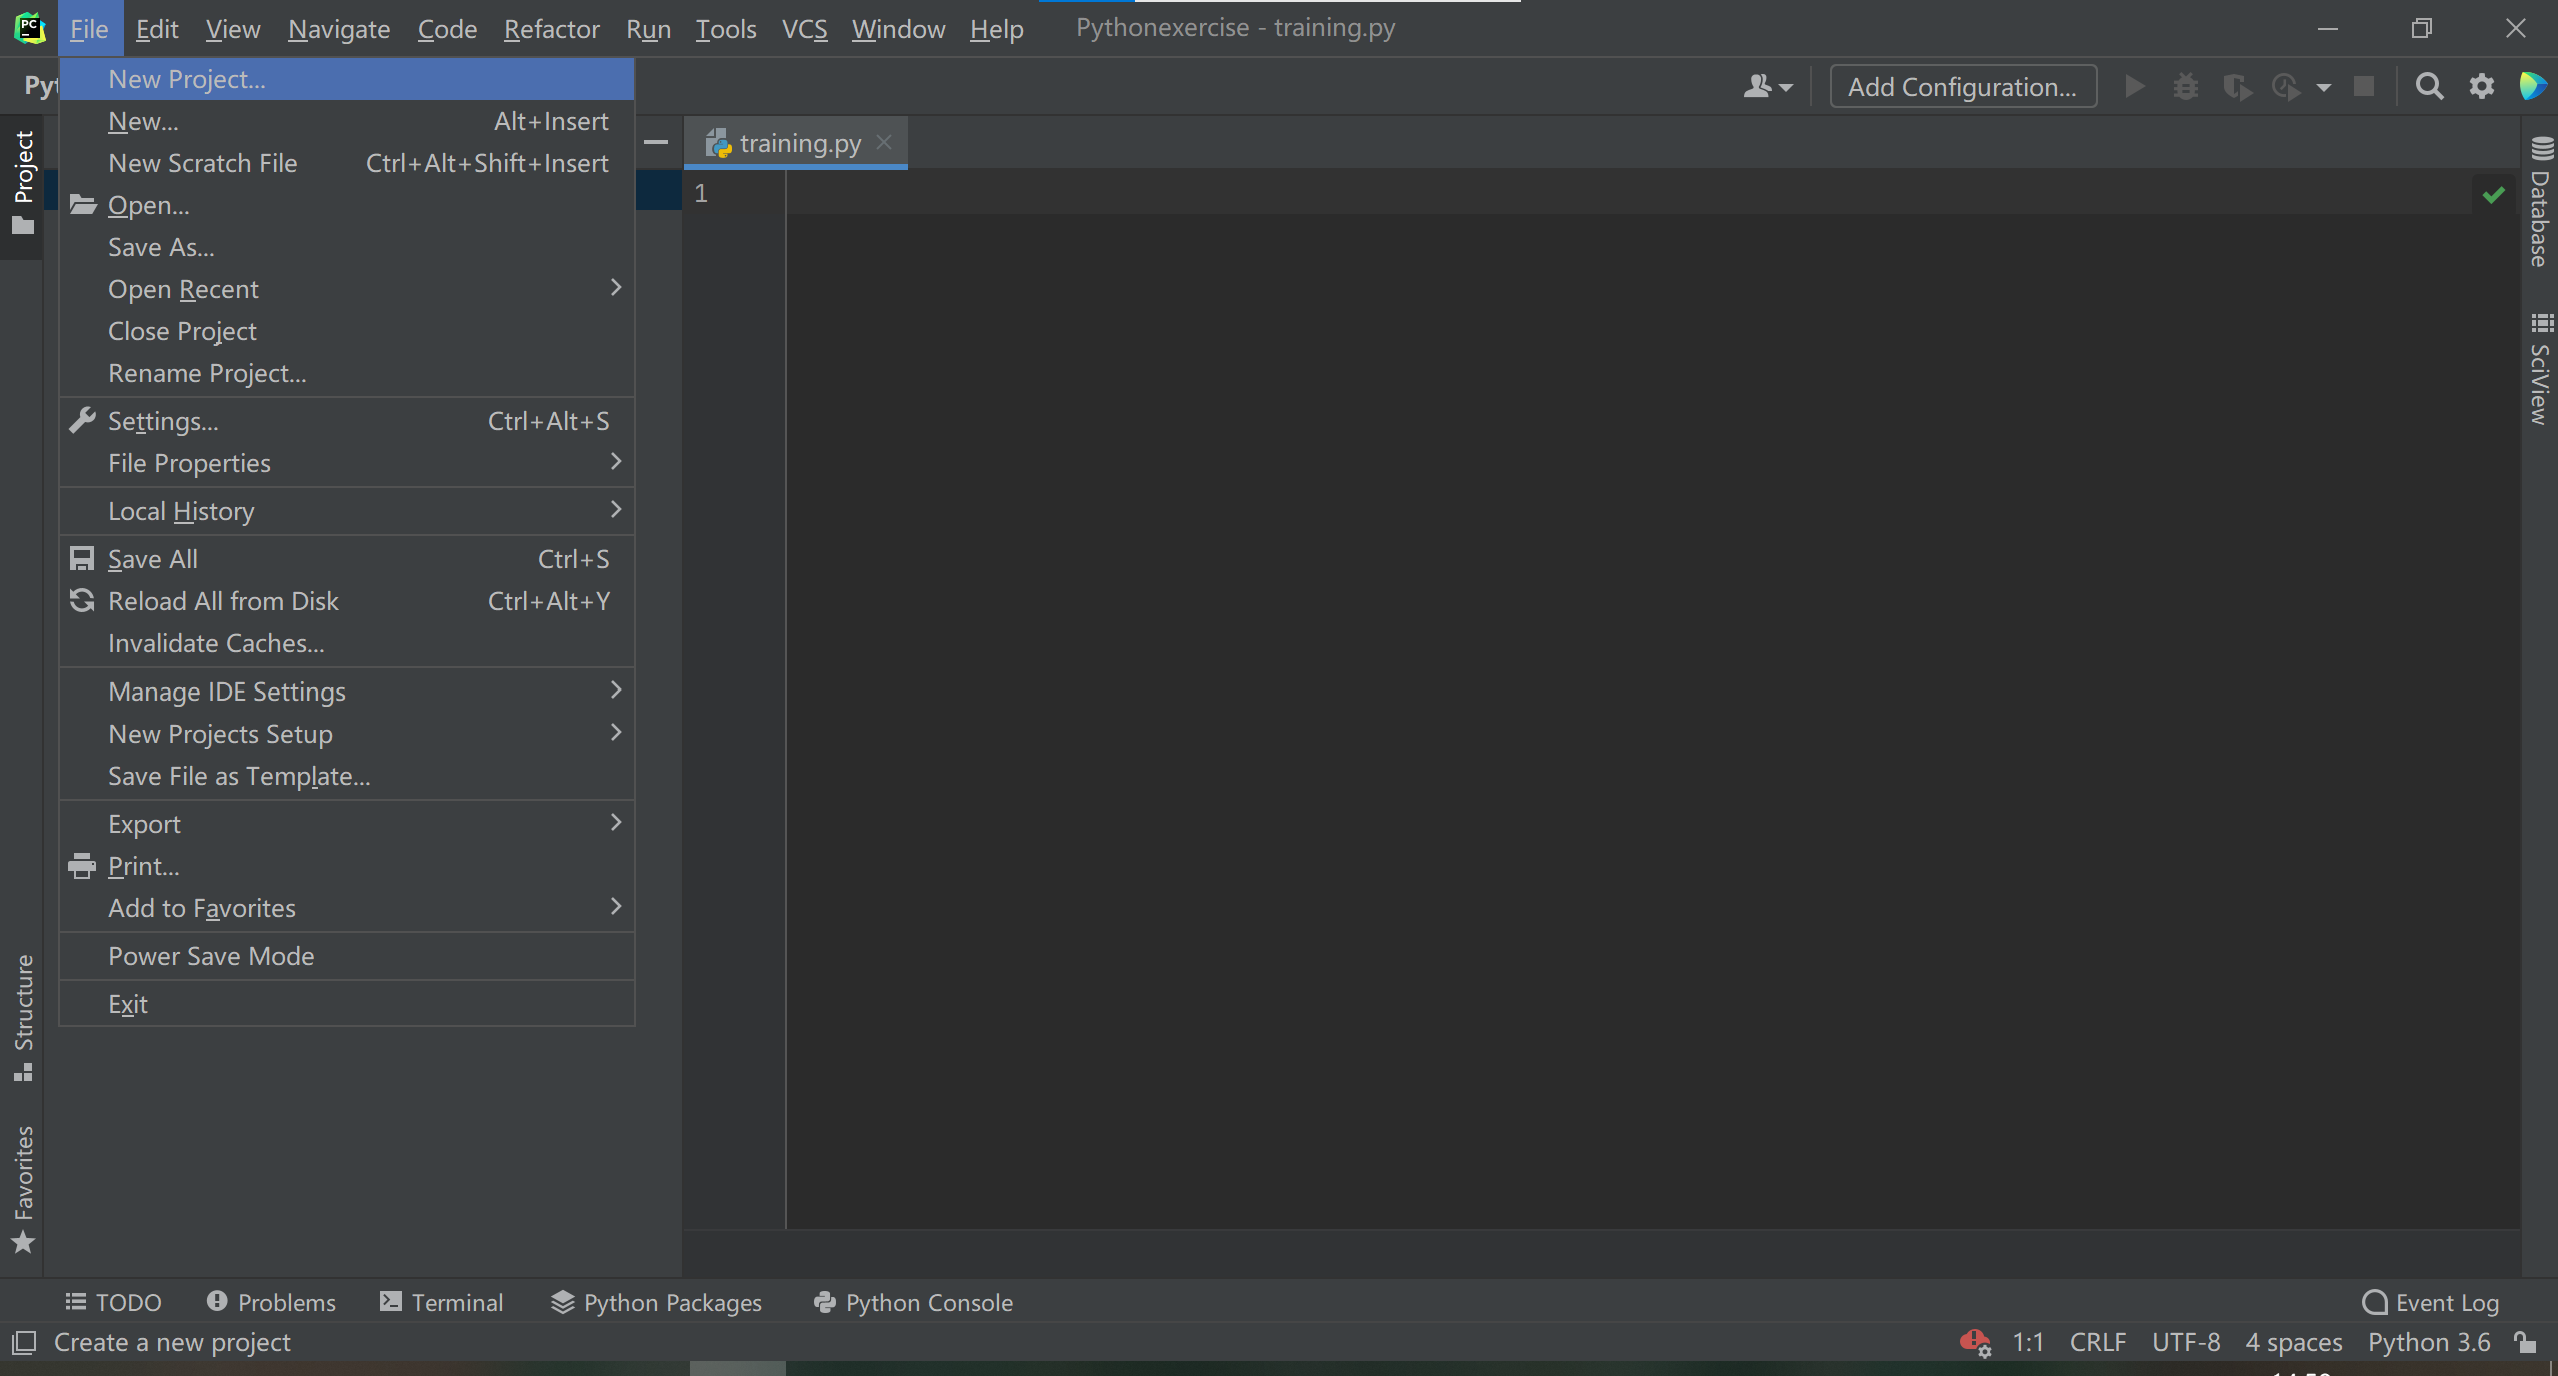
Task: Open IDE settings gear icon in toolbar
Action: tap(2481, 87)
